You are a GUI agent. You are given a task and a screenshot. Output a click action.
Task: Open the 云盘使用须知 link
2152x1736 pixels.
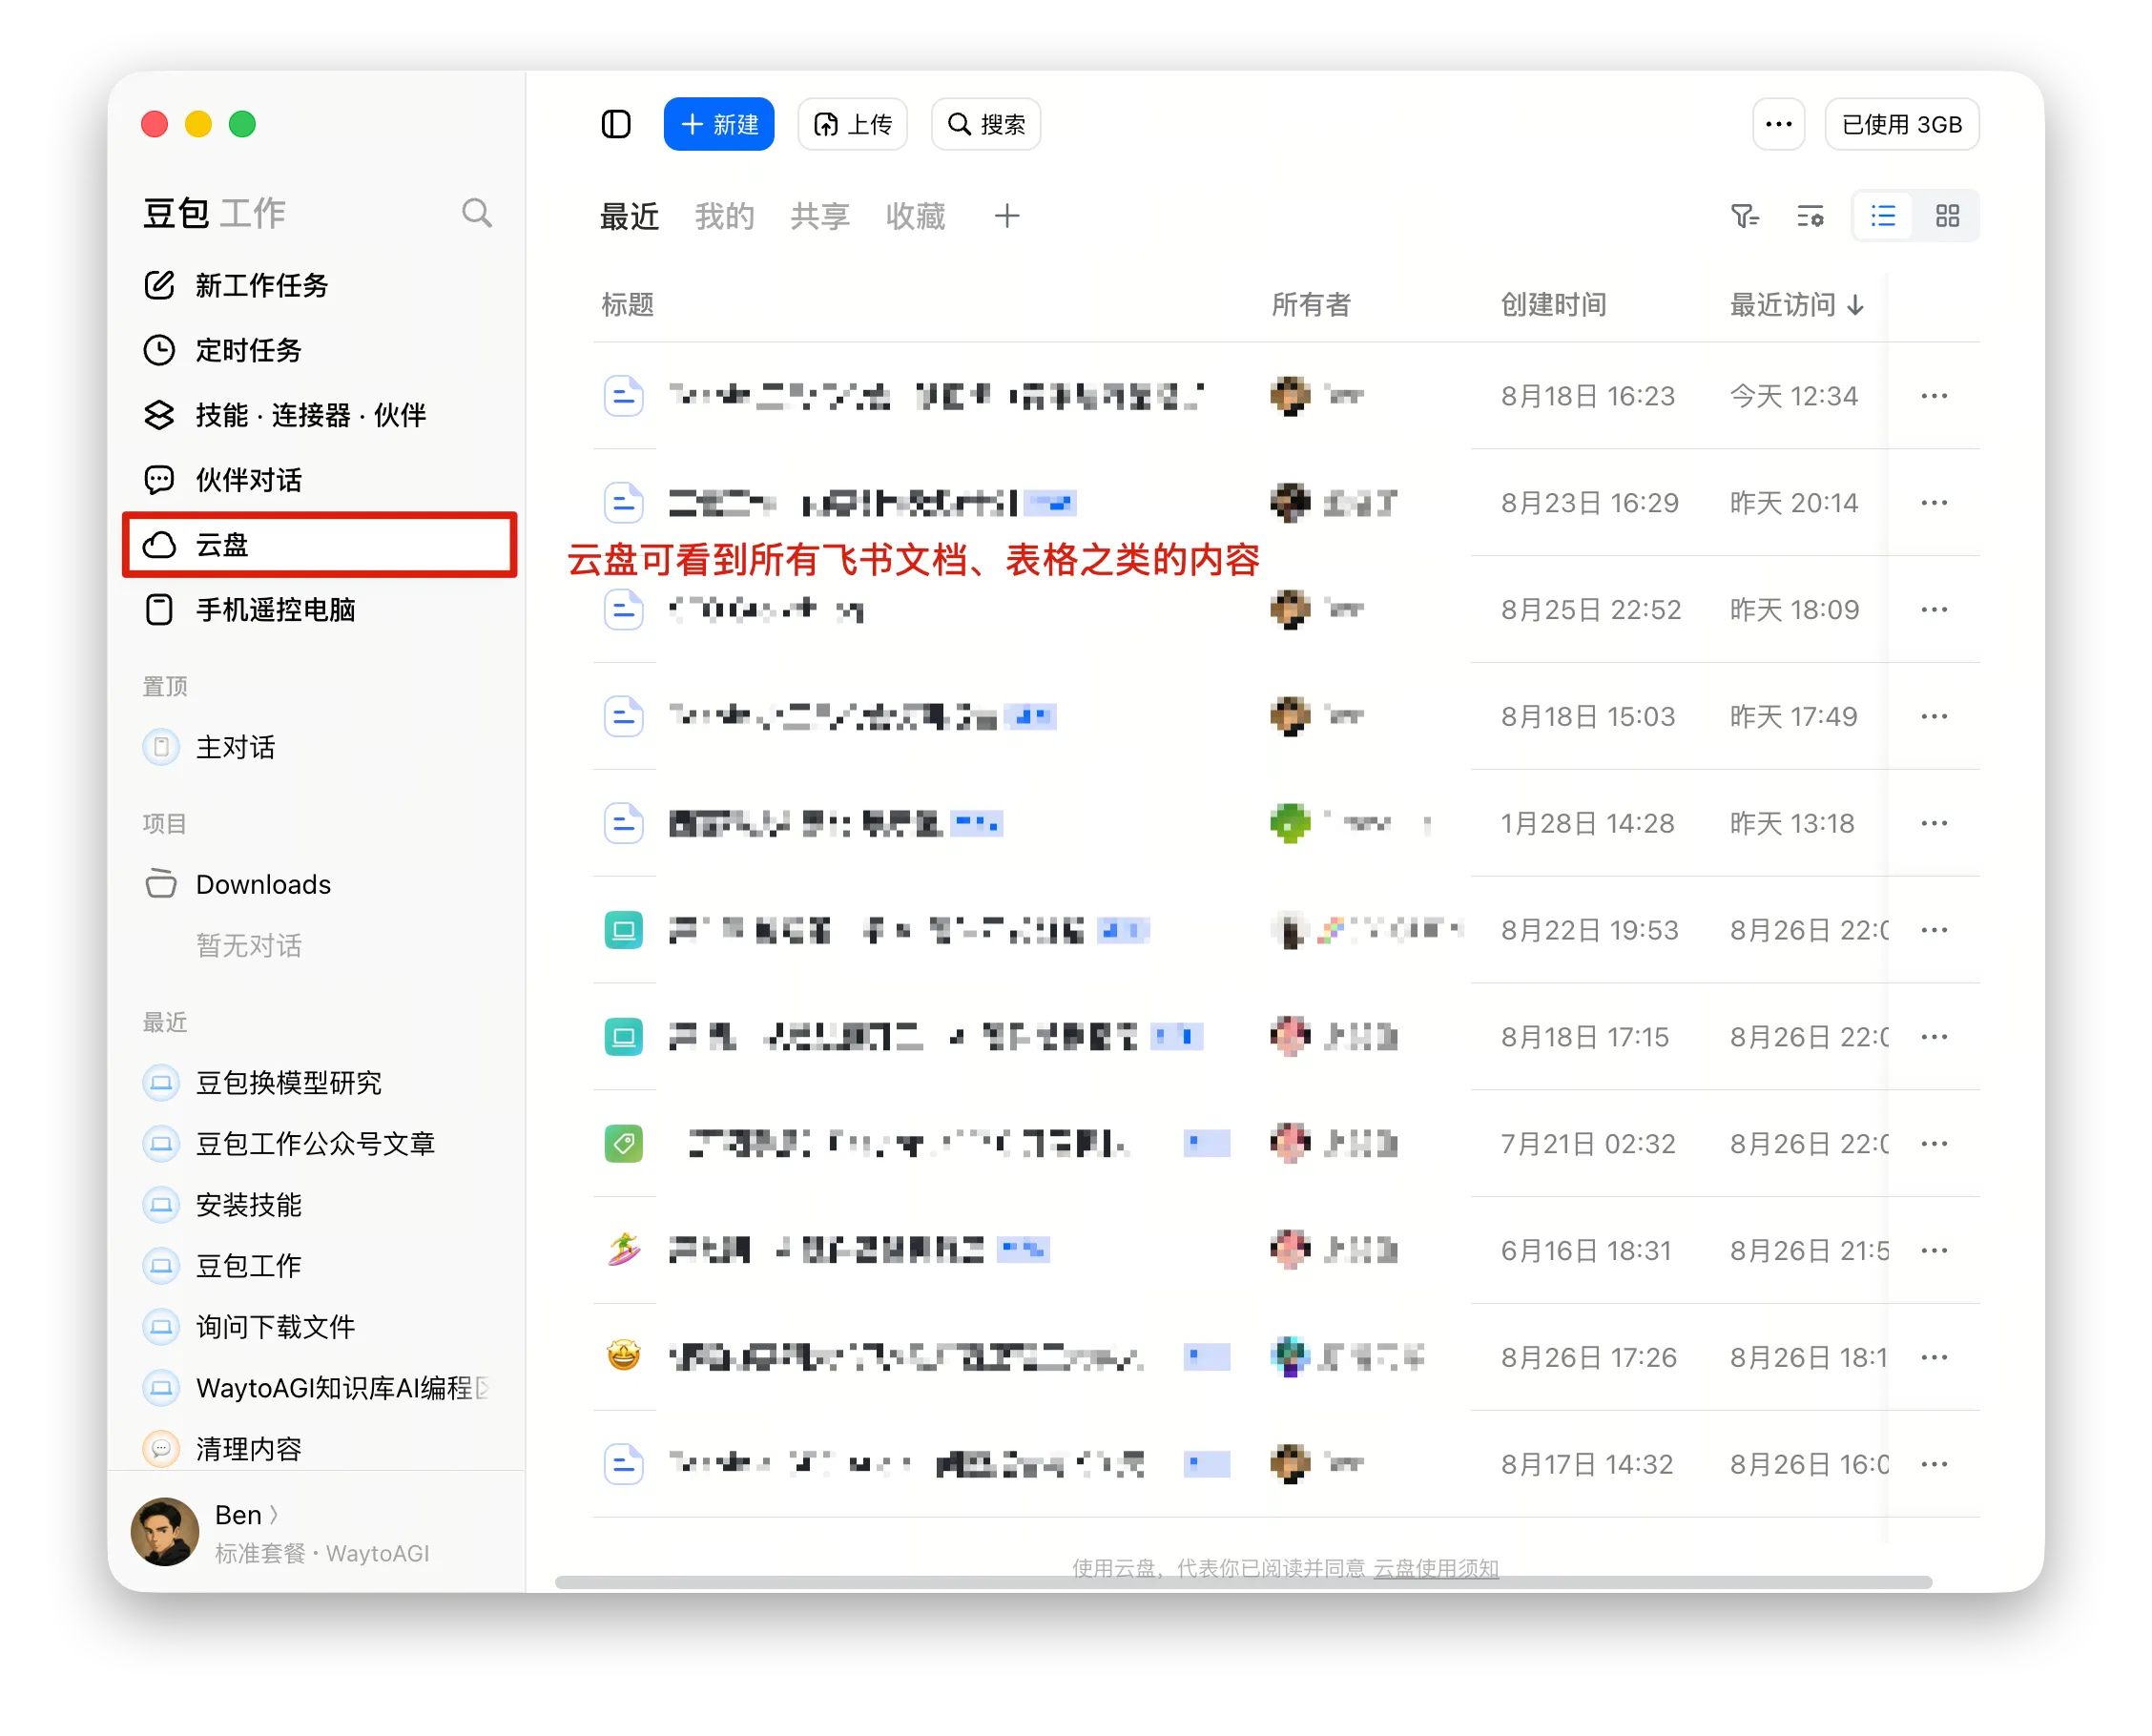coord(1436,1569)
